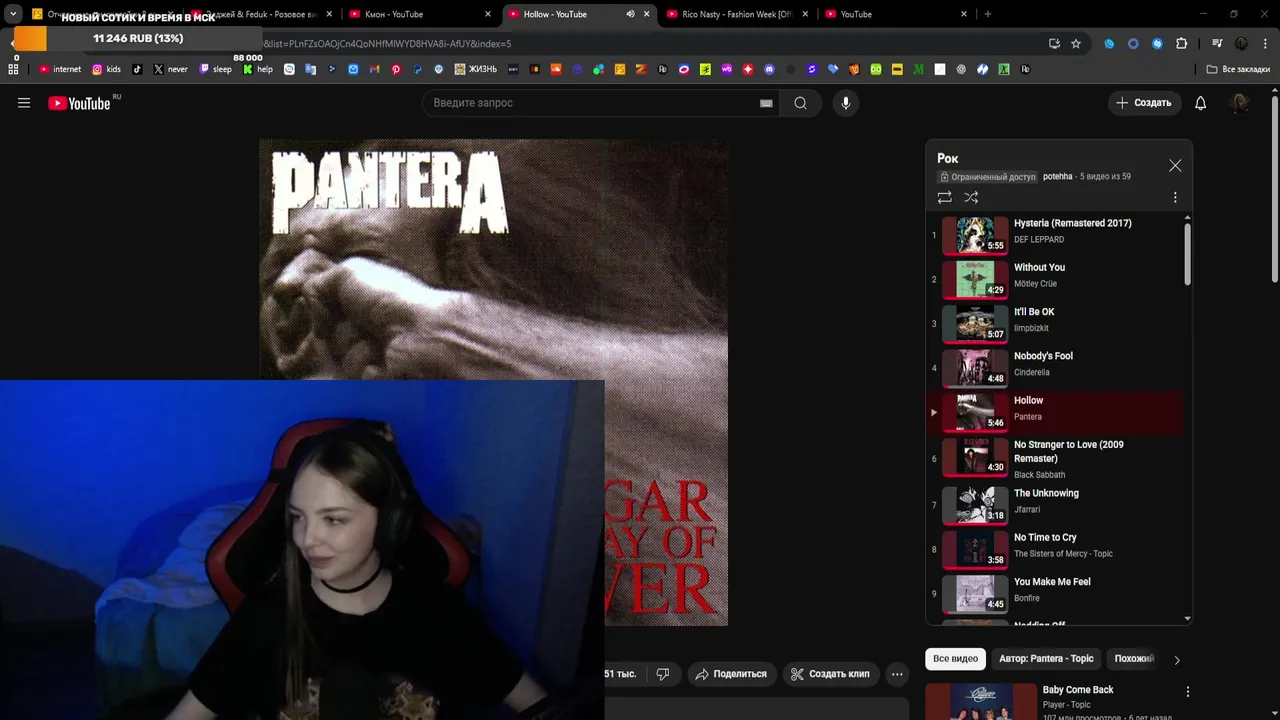Open the YouTube hamburger guide menu
Image resolution: width=1280 pixels, height=720 pixels.
[x=24, y=103]
